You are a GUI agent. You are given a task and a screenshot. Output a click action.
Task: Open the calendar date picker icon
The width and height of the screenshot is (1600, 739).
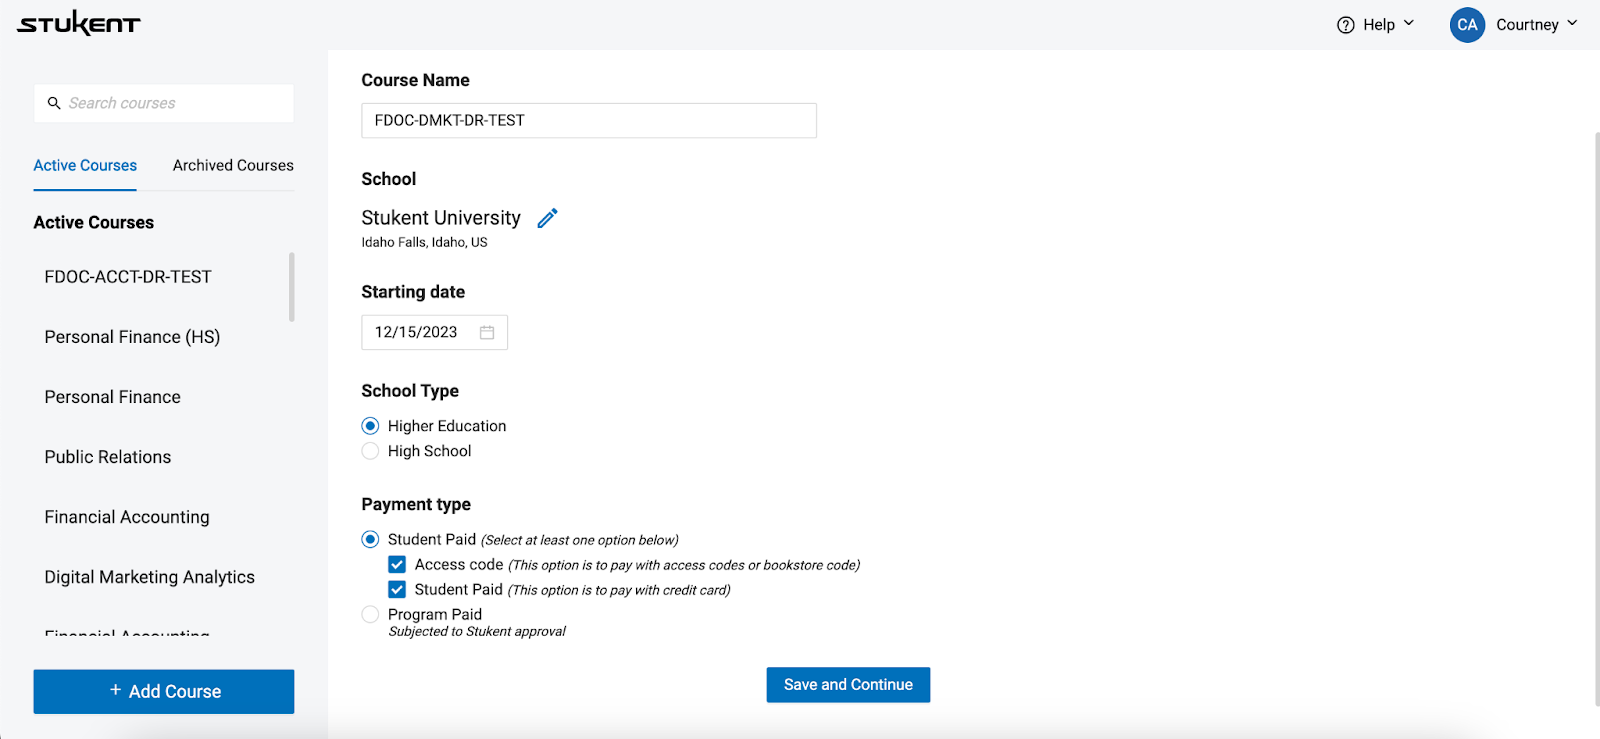[487, 332]
